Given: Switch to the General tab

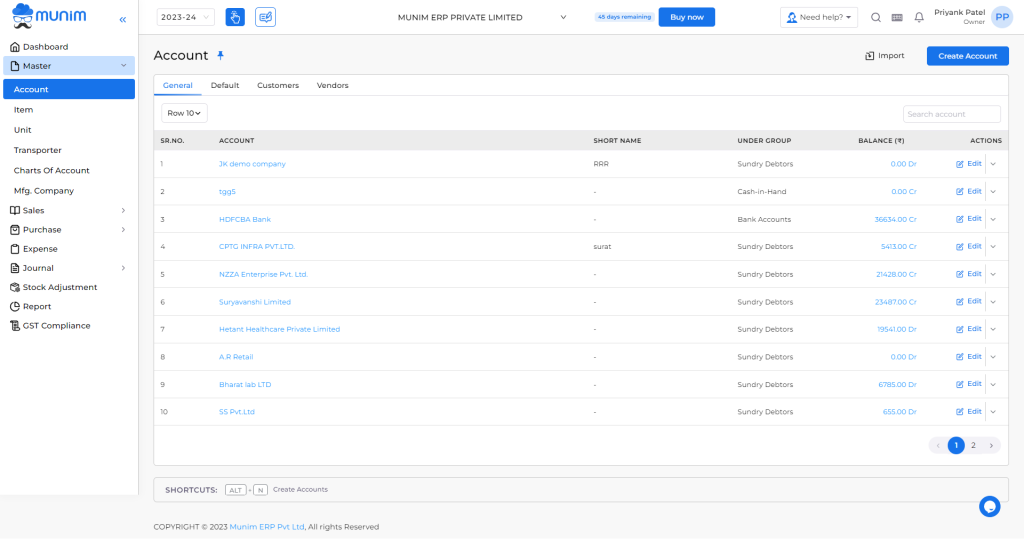Looking at the screenshot, I should 178,86.
